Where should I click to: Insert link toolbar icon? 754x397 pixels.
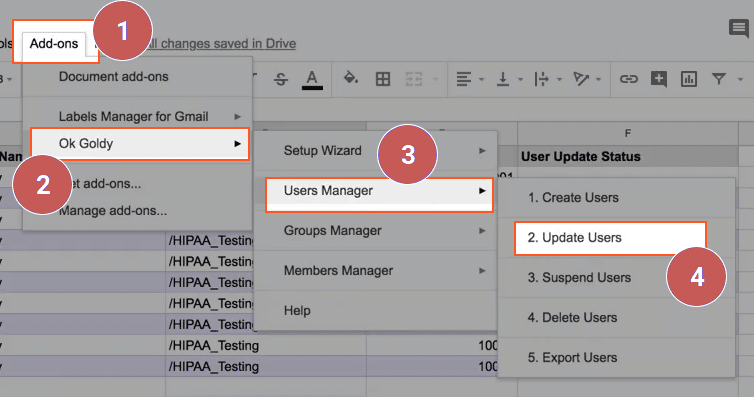pos(628,79)
